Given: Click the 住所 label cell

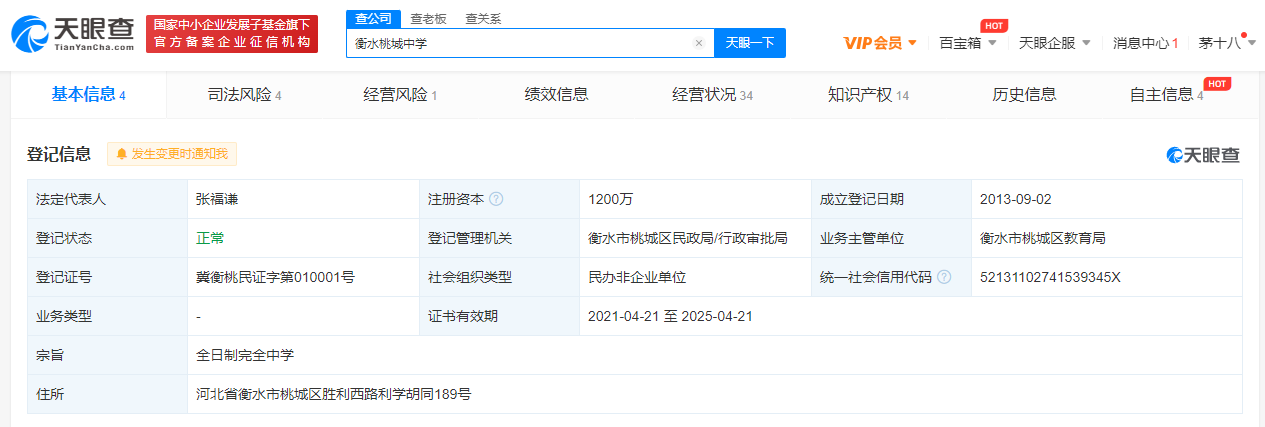Looking at the screenshot, I should click(x=107, y=394).
